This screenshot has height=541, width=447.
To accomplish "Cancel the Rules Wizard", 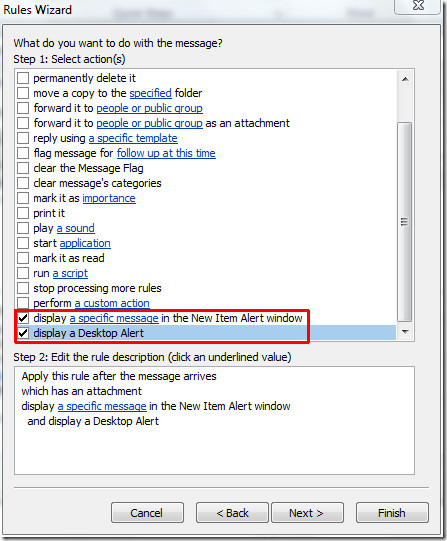I will tap(147, 513).
